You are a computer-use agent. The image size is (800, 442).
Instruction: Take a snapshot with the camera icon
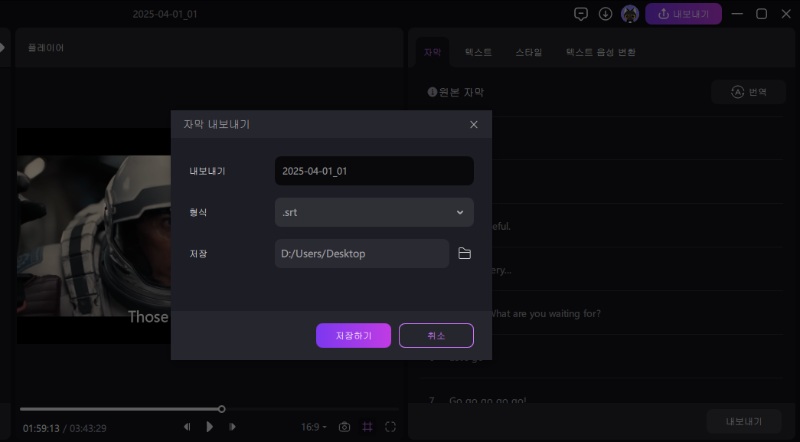coord(344,427)
